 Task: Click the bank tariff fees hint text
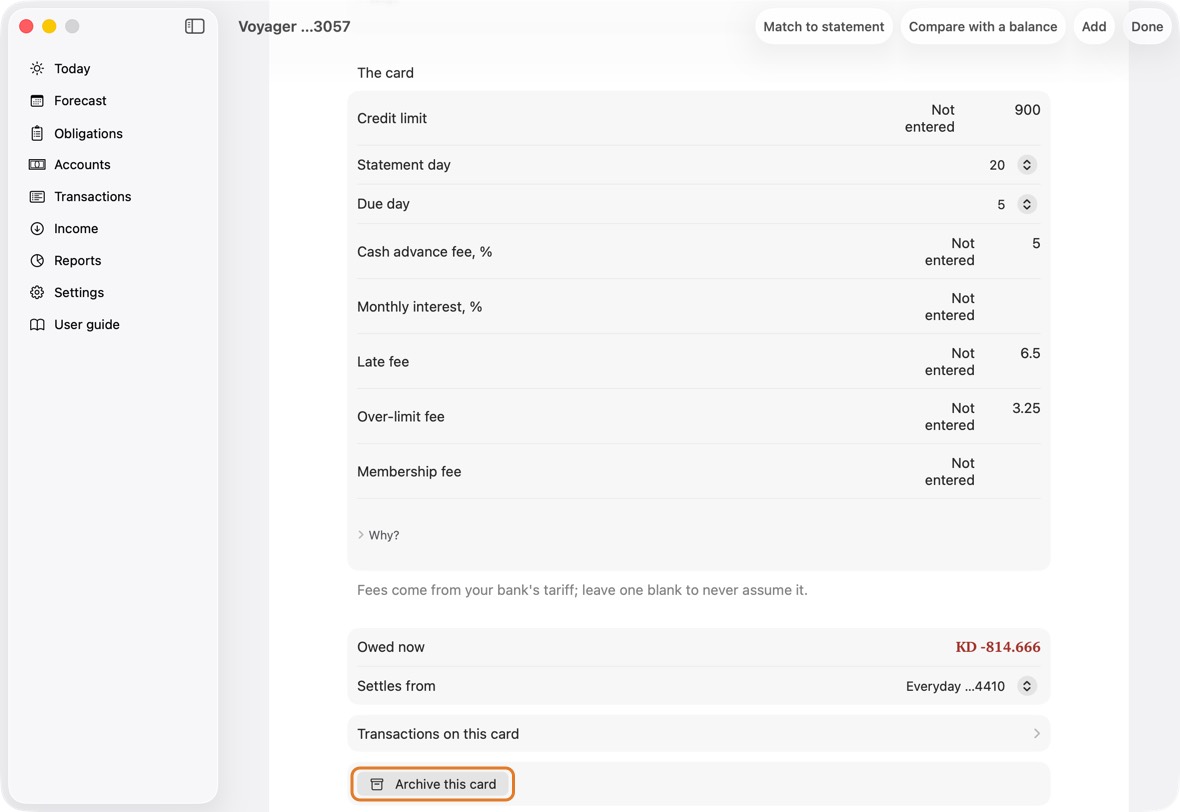582,590
